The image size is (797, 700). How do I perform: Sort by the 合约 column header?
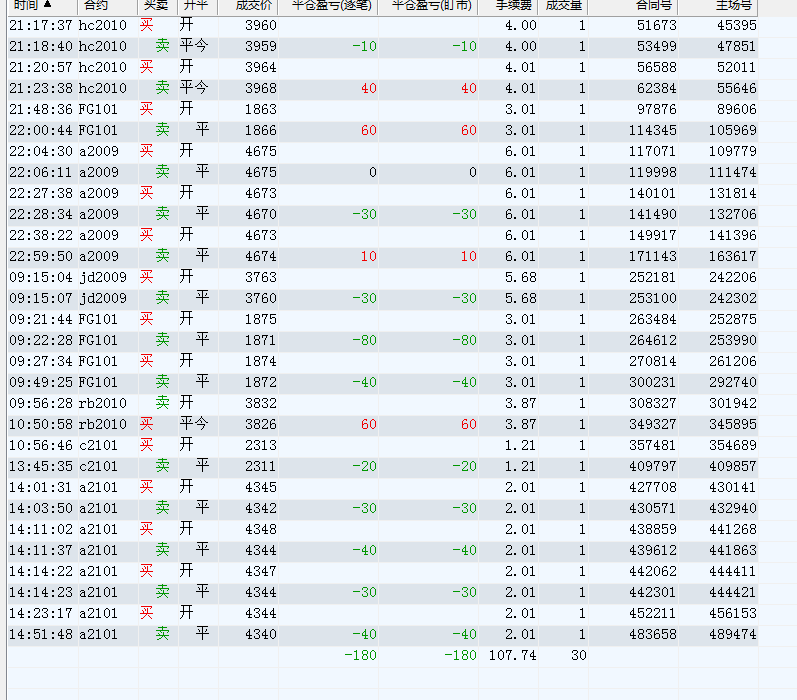coord(96,5)
